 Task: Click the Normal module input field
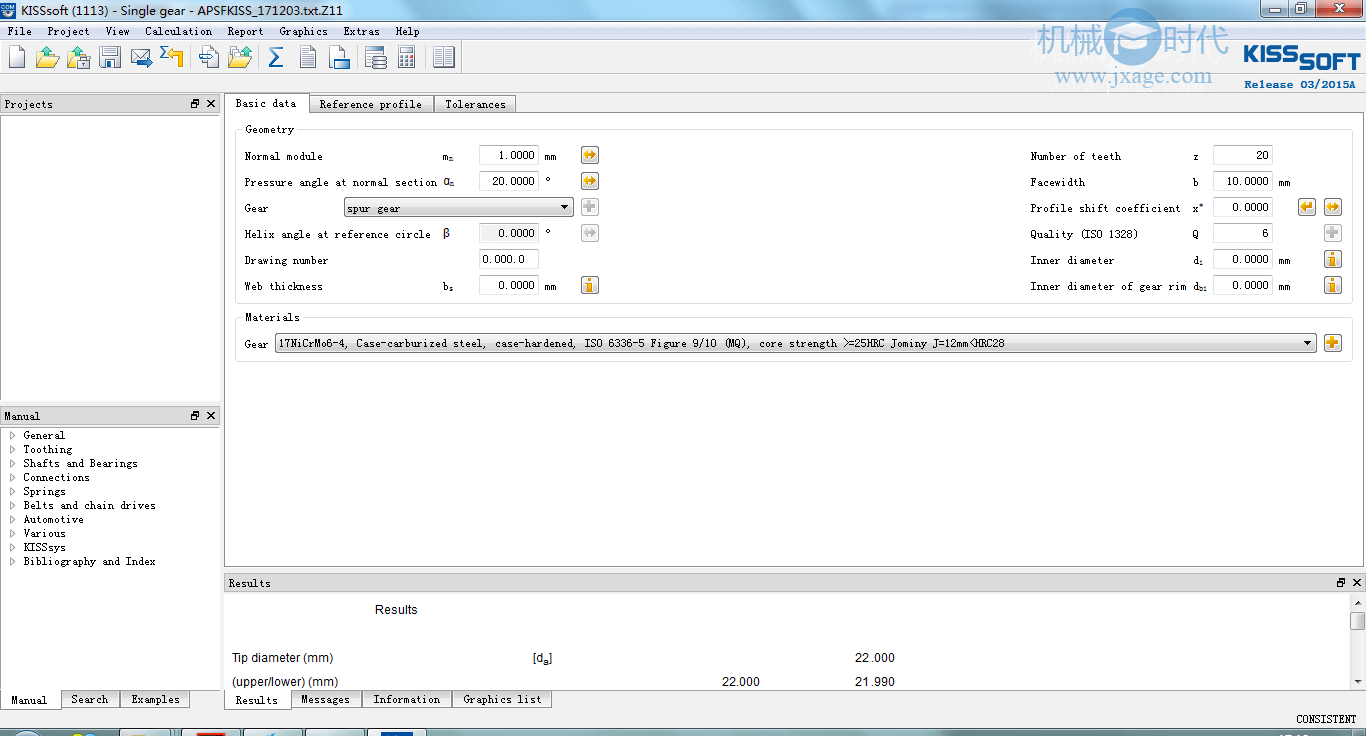coord(509,155)
